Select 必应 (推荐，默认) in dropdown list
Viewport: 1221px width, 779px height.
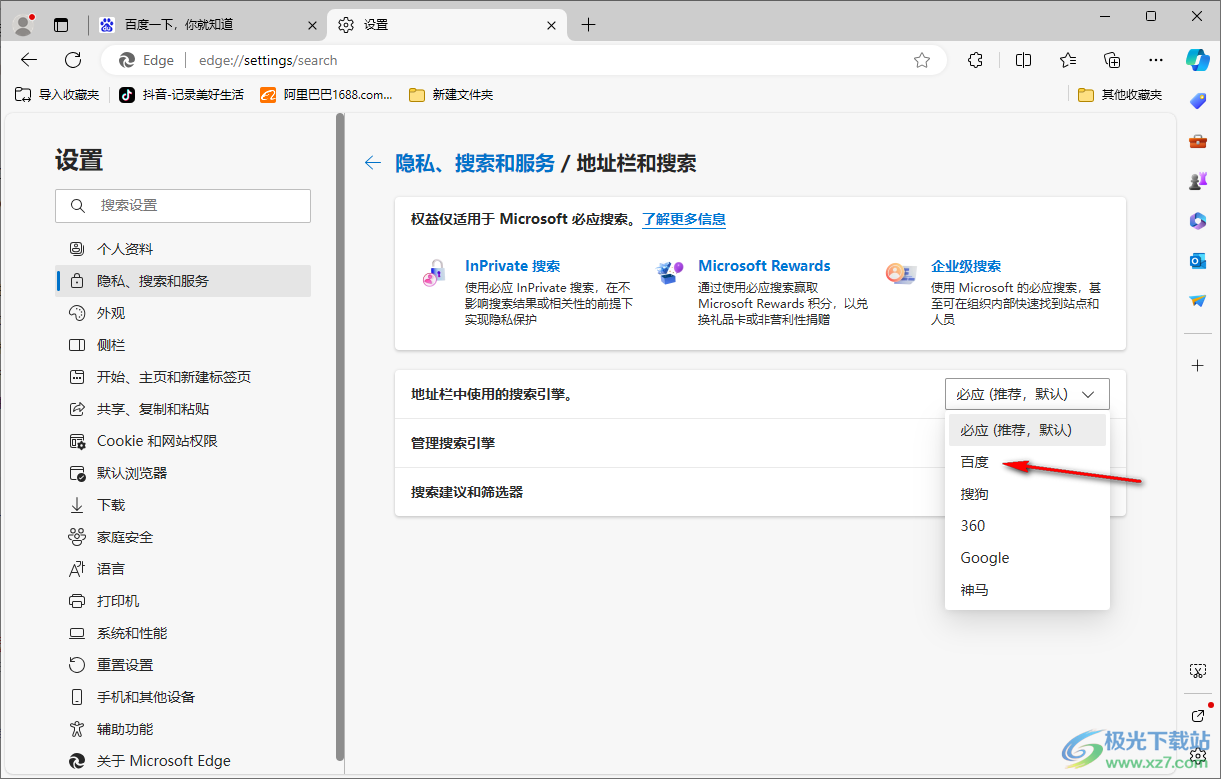(1027, 430)
